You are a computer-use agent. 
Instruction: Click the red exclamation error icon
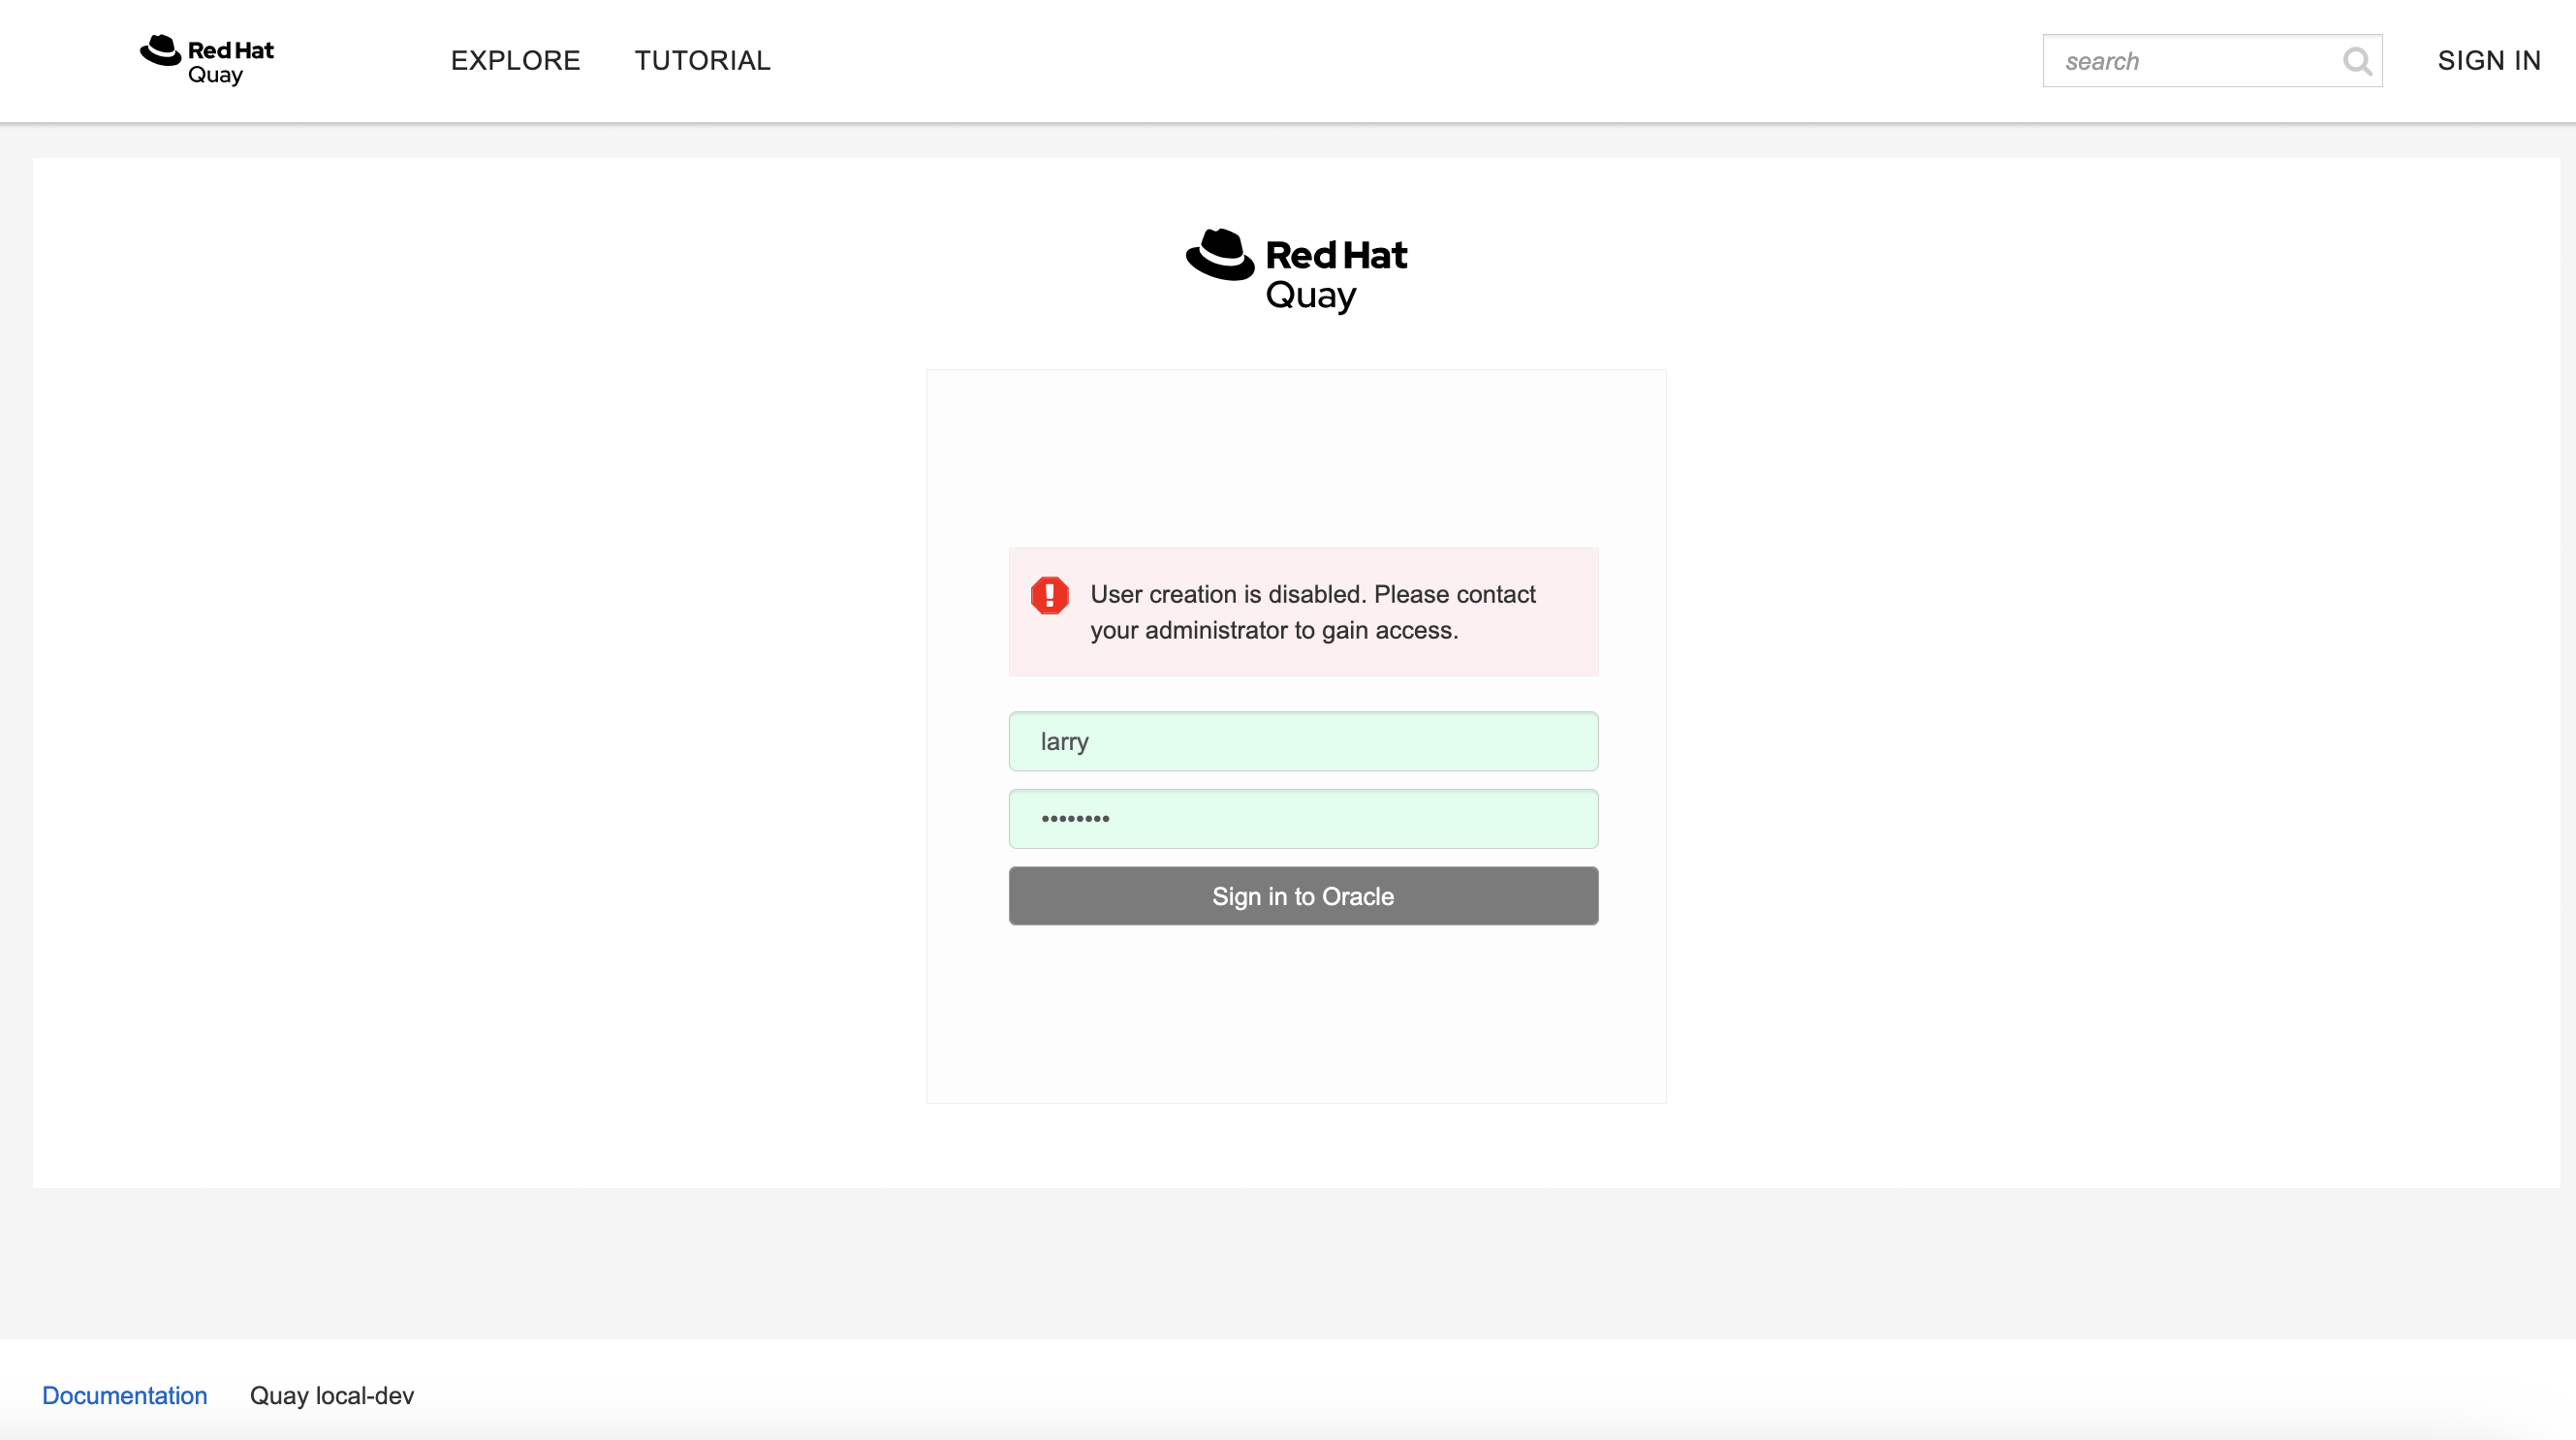click(x=1049, y=595)
